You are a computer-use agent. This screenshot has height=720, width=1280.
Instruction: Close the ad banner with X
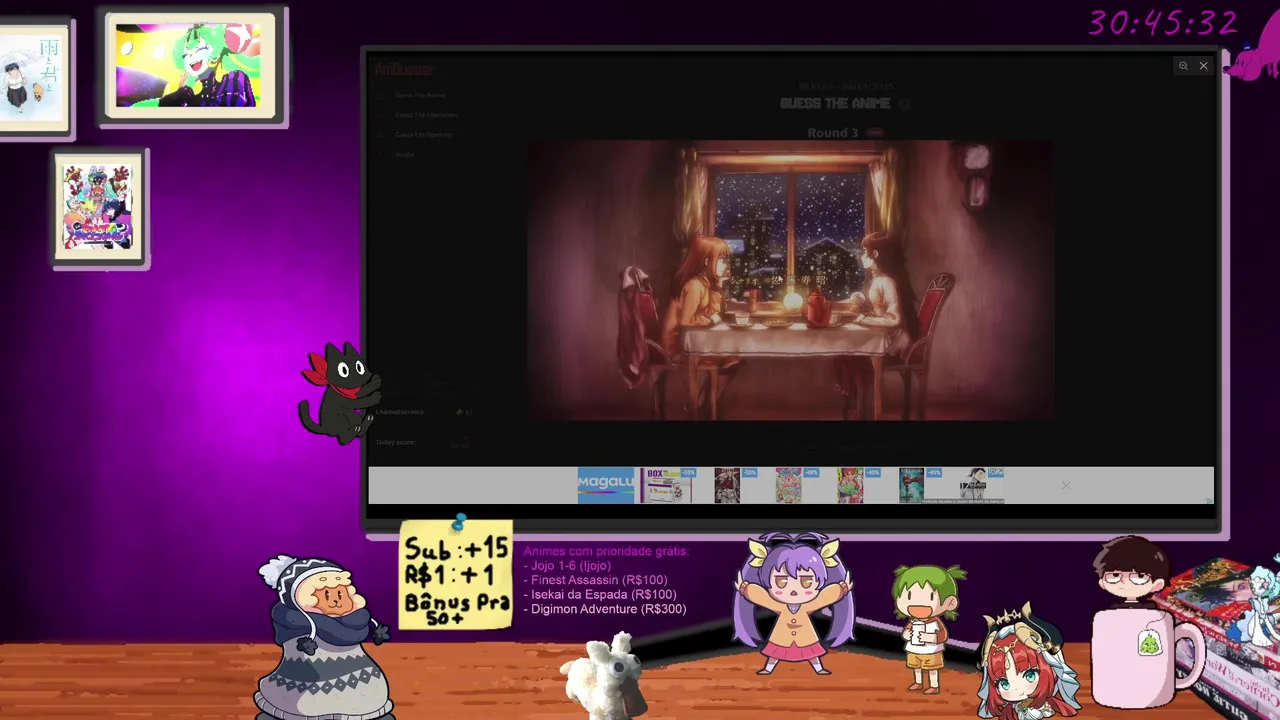point(1066,486)
